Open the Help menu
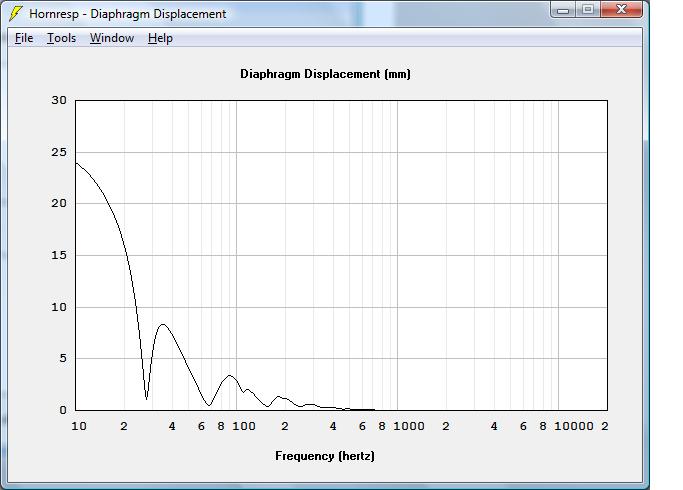 pyautogui.click(x=160, y=38)
